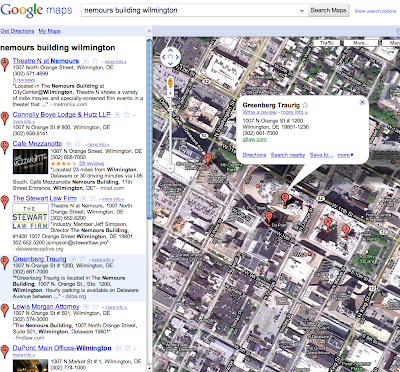Open Theatre N at Nemours result
The height and width of the screenshot is (372, 400).
coord(46,61)
